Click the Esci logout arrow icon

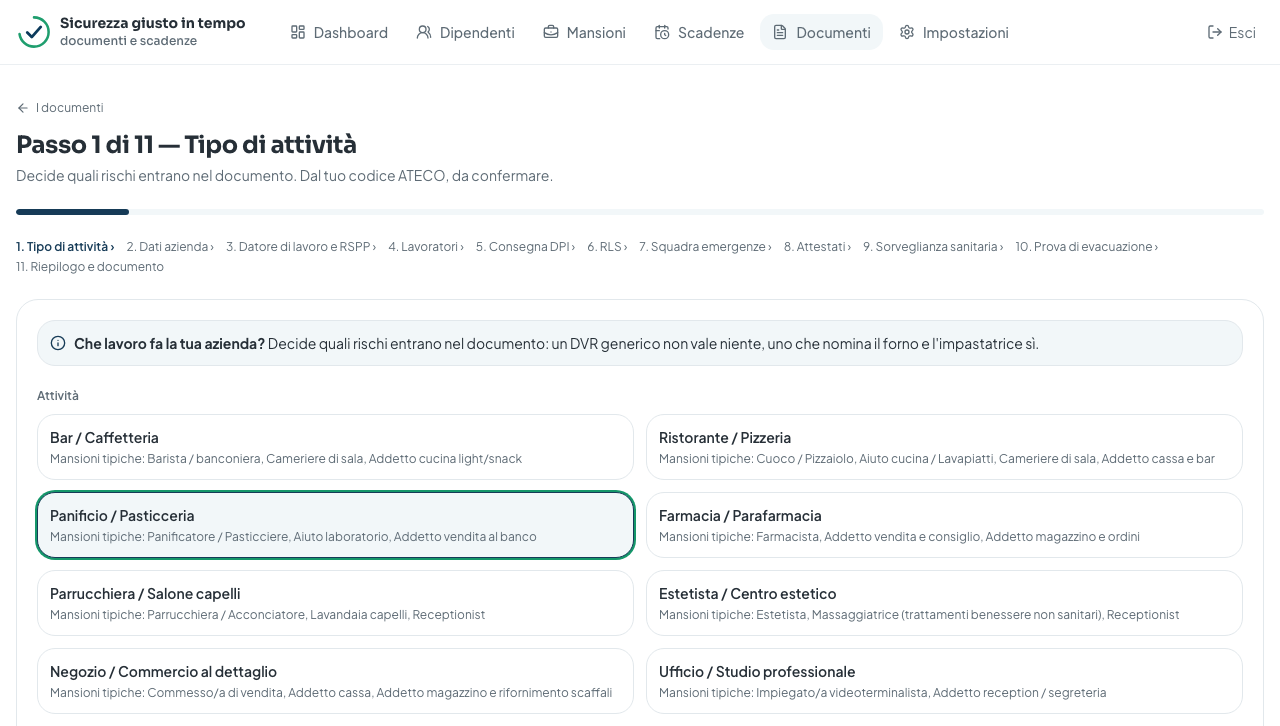pyautogui.click(x=1215, y=32)
